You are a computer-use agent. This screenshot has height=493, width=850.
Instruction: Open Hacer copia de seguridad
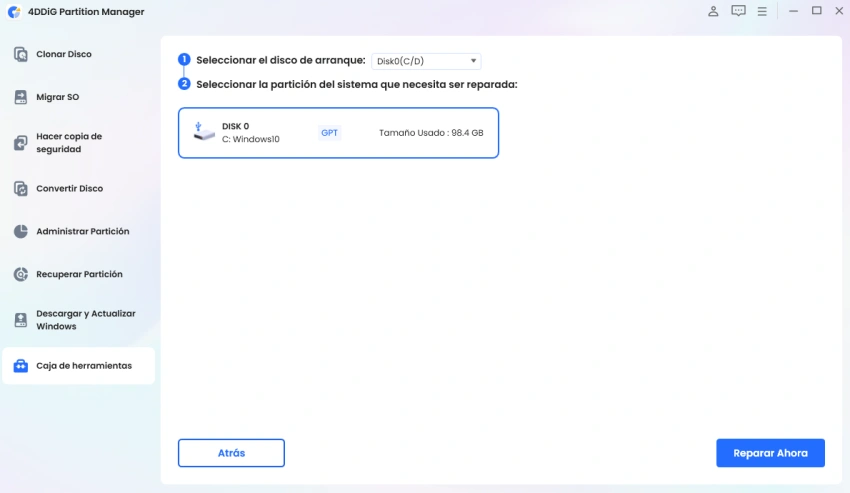click(x=79, y=143)
